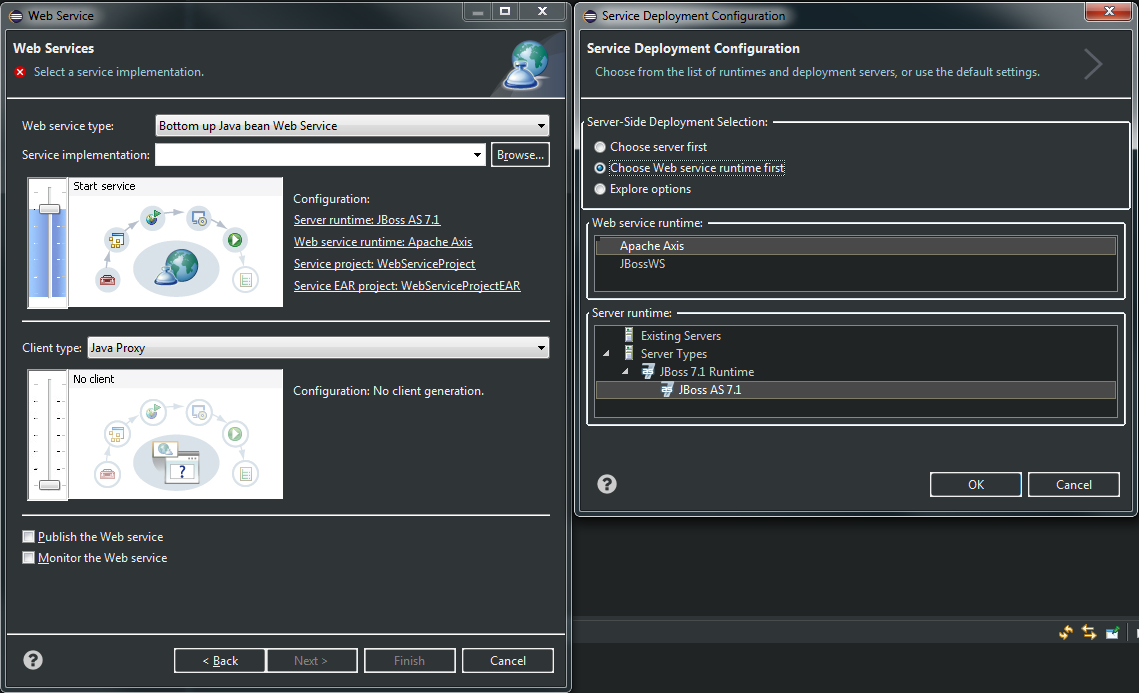Select JBoss AS 7.1 tree item
Screen dimensions: 1139x693
[855, 390]
